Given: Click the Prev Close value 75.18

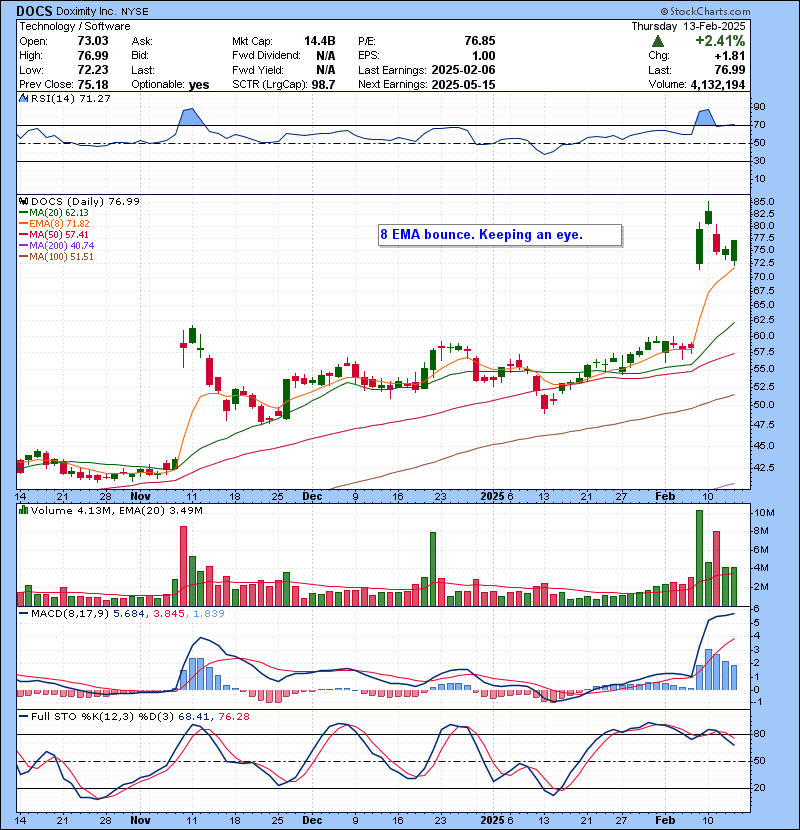Looking at the screenshot, I should click(x=93, y=85).
